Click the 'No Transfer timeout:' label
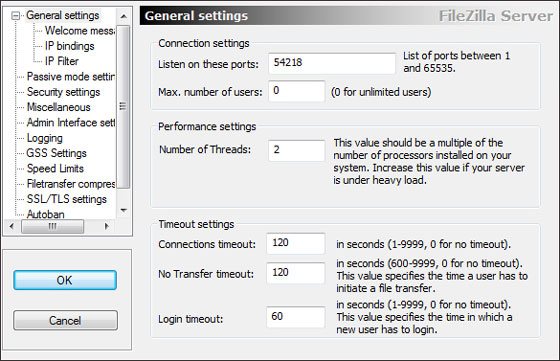Viewport: 560px width, 361px height. (206, 274)
